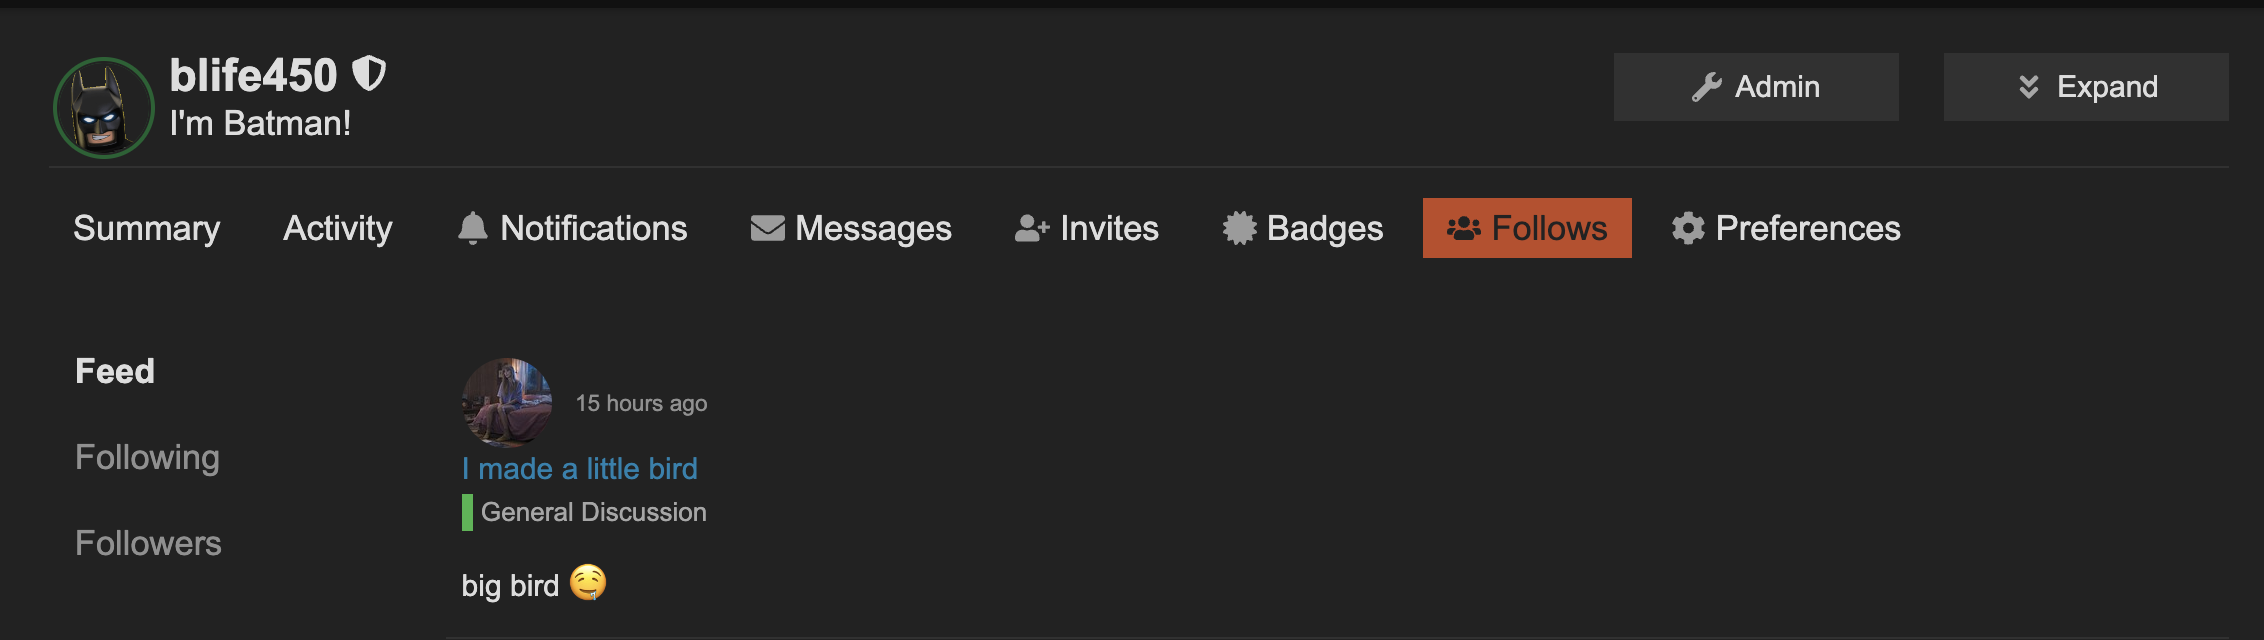Click the moderator shield icon beside blife450

pos(369,73)
